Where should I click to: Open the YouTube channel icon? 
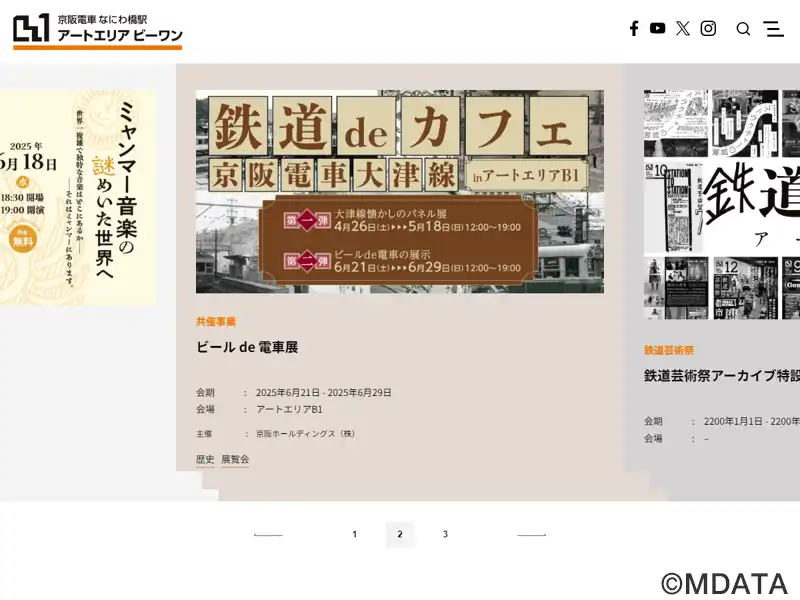(658, 28)
